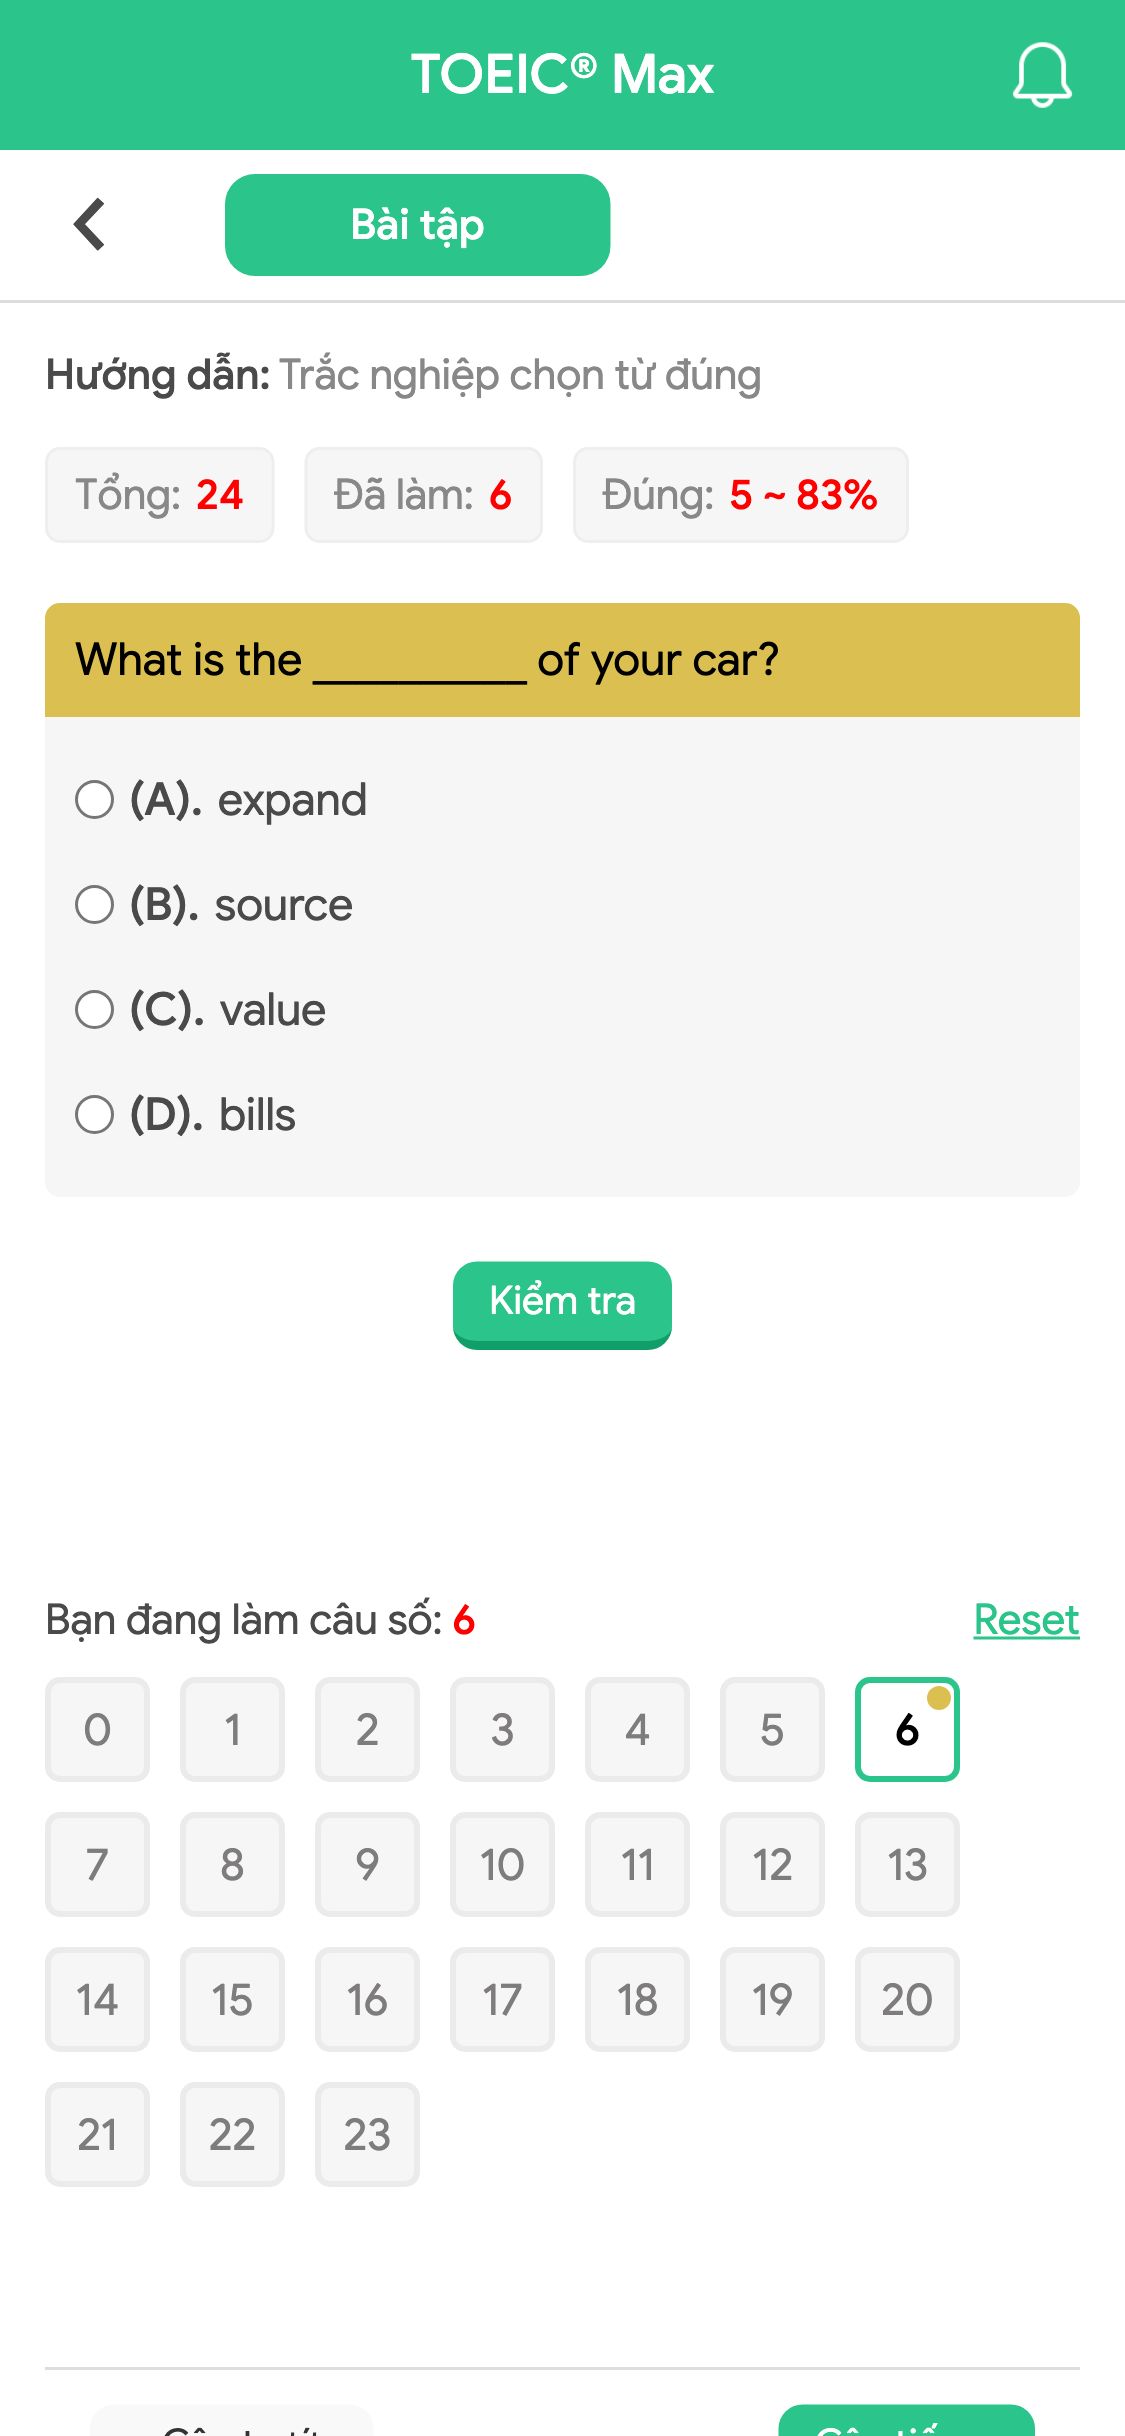The width and height of the screenshot is (1125, 2436).
Task: Pick option (D) bills
Action: pos(186,1115)
